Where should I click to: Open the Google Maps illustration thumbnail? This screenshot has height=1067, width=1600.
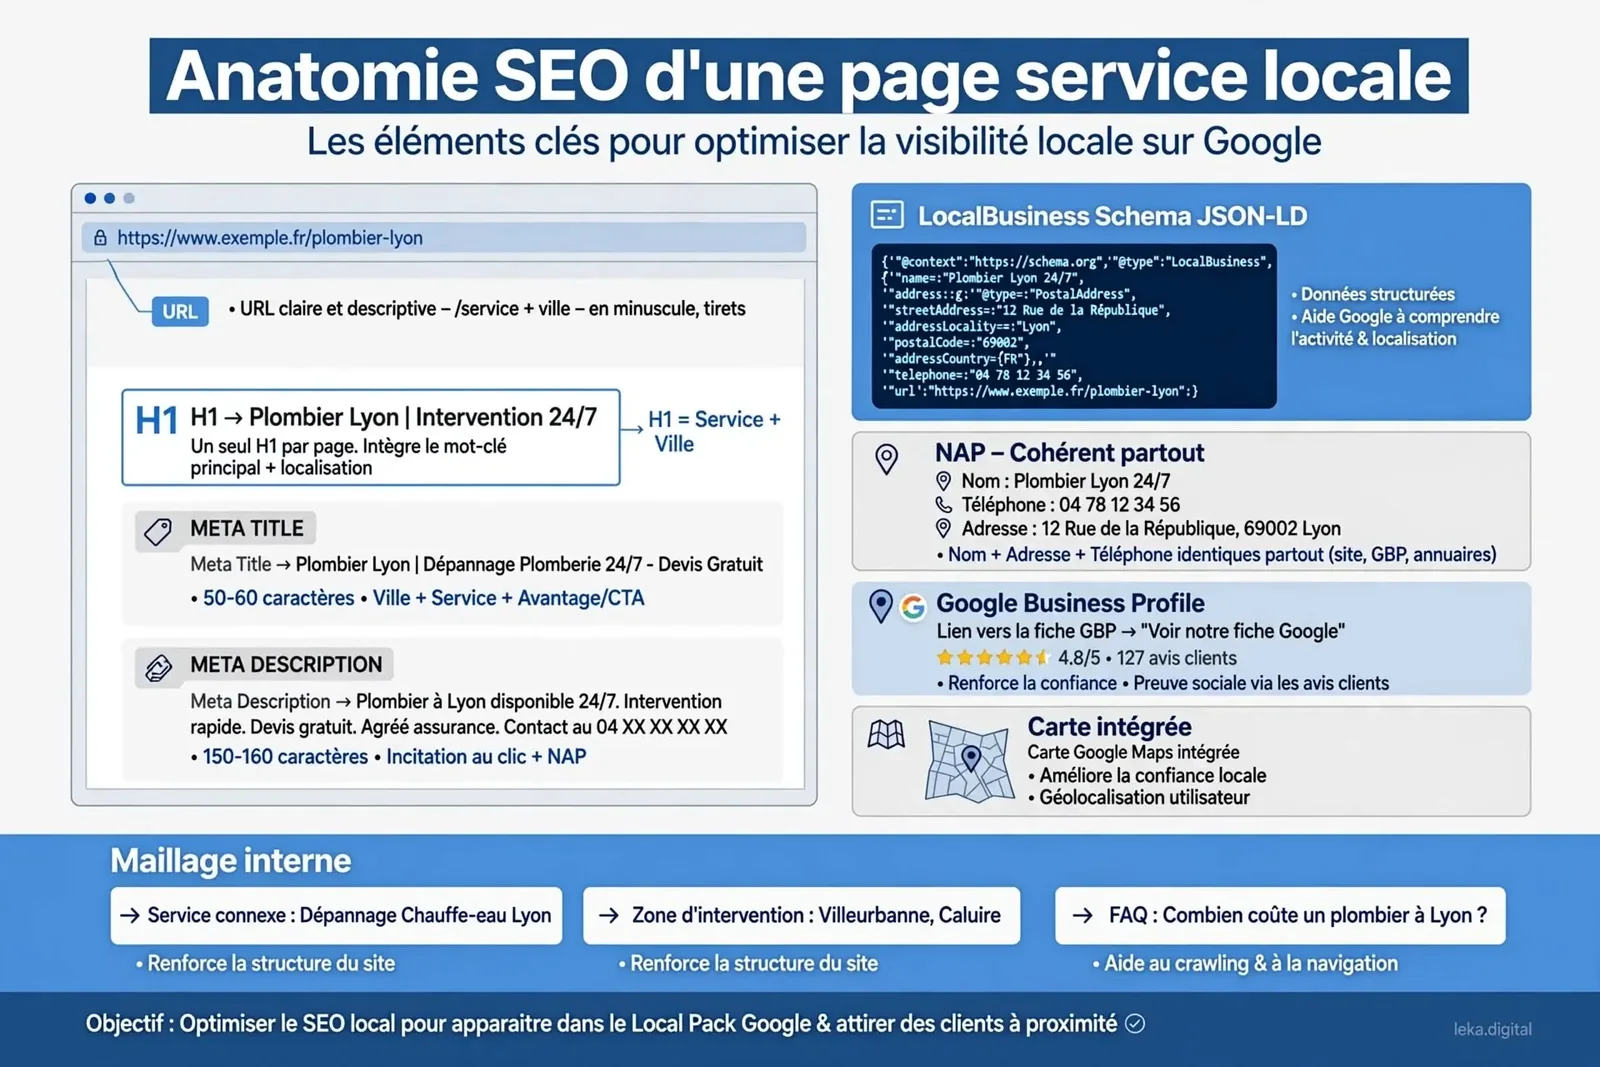(x=969, y=761)
